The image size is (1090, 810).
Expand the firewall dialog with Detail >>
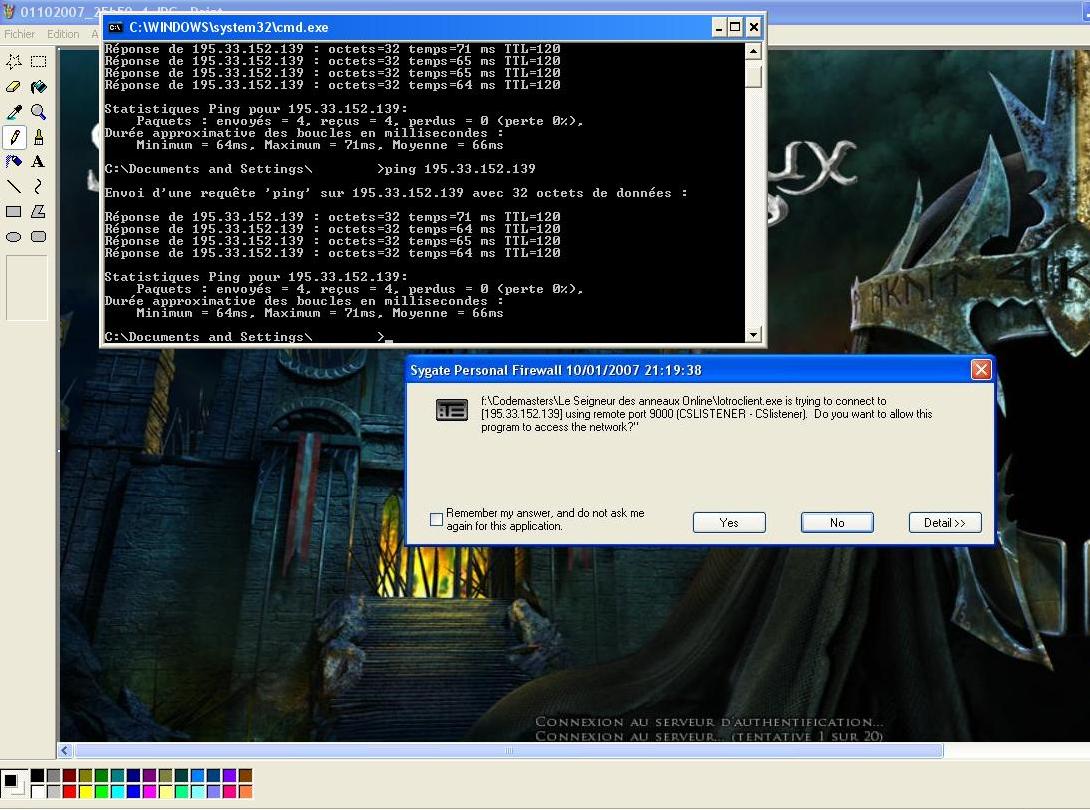click(x=945, y=523)
